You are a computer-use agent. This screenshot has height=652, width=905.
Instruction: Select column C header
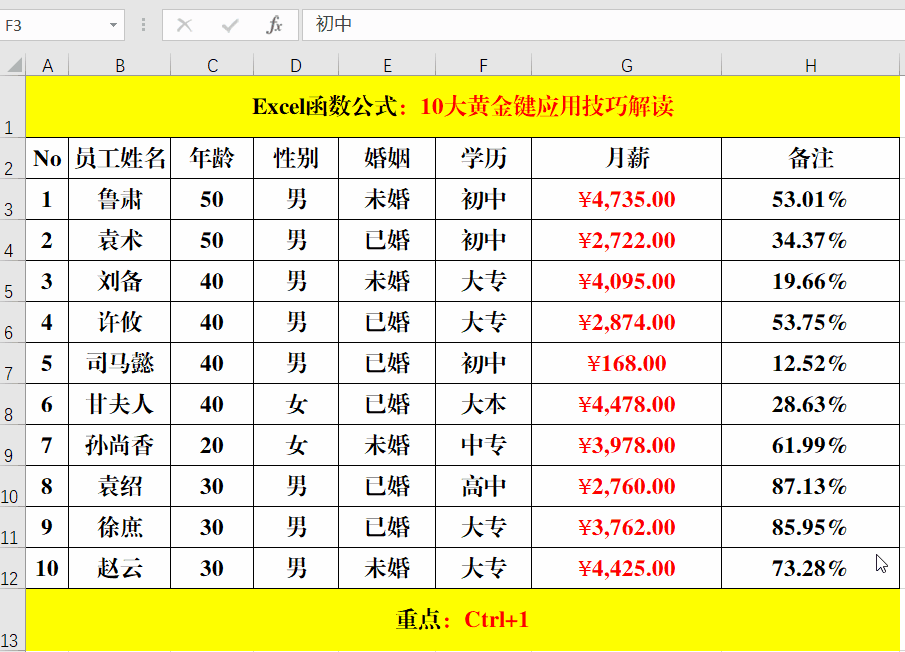click(x=212, y=65)
